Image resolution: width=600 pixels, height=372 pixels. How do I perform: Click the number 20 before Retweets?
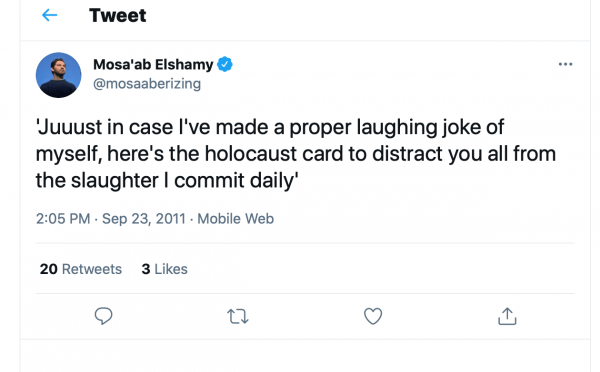pyautogui.click(x=49, y=269)
